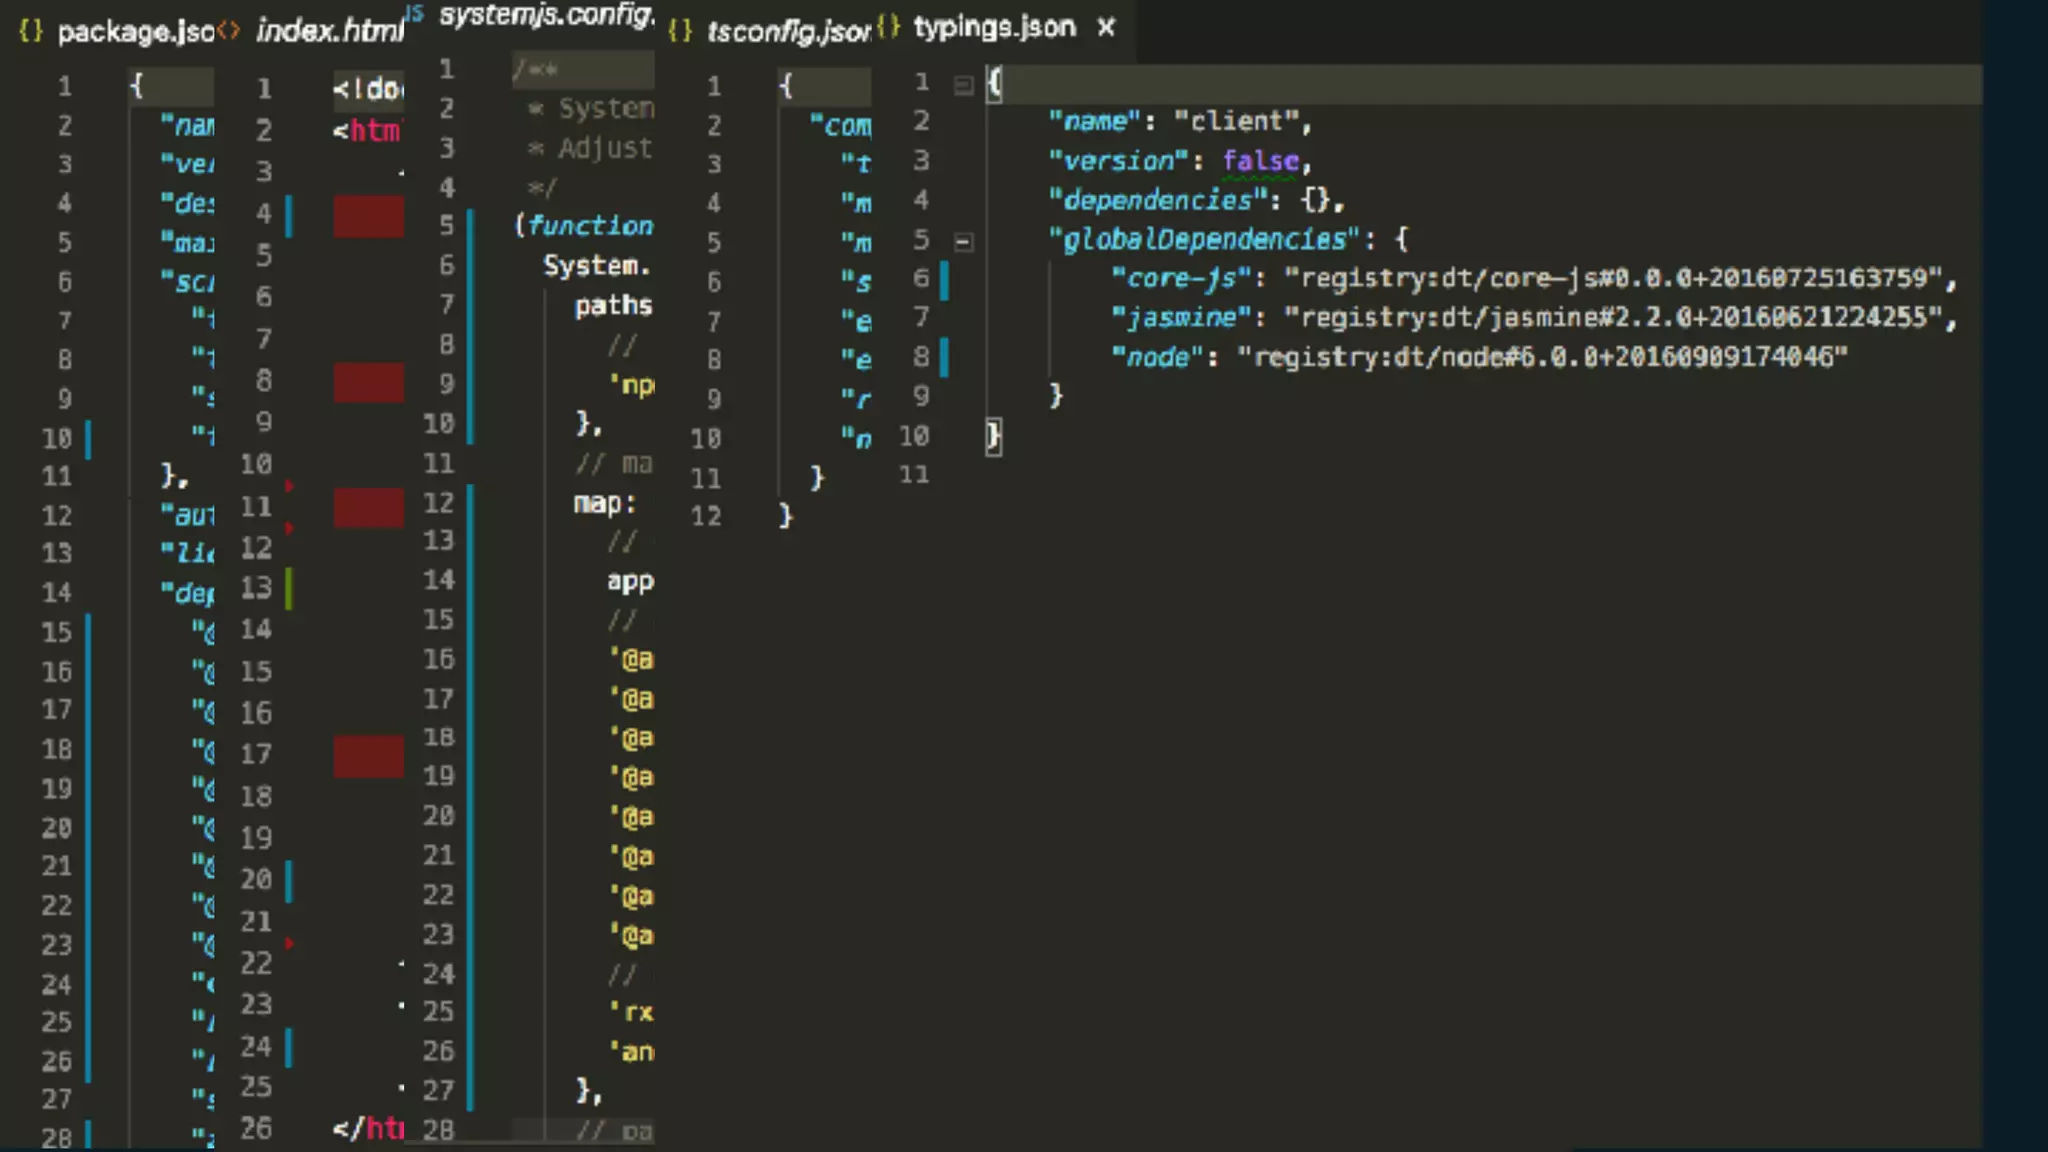Image resolution: width=2048 pixels, height=1152 pixels.
Task: Collapse the globalDependencies fold on line 5
Action: click(x=963, y=241)
